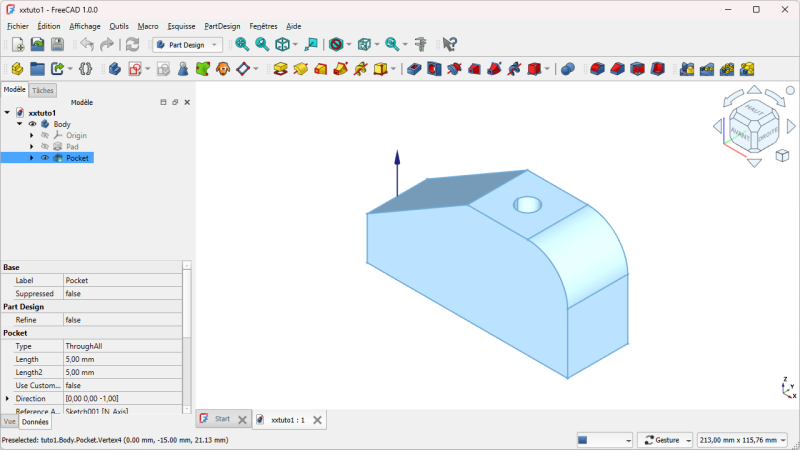Click the Length value field 5,00 mm
This screenshot has width=800, height=450.
click(122, 359)
